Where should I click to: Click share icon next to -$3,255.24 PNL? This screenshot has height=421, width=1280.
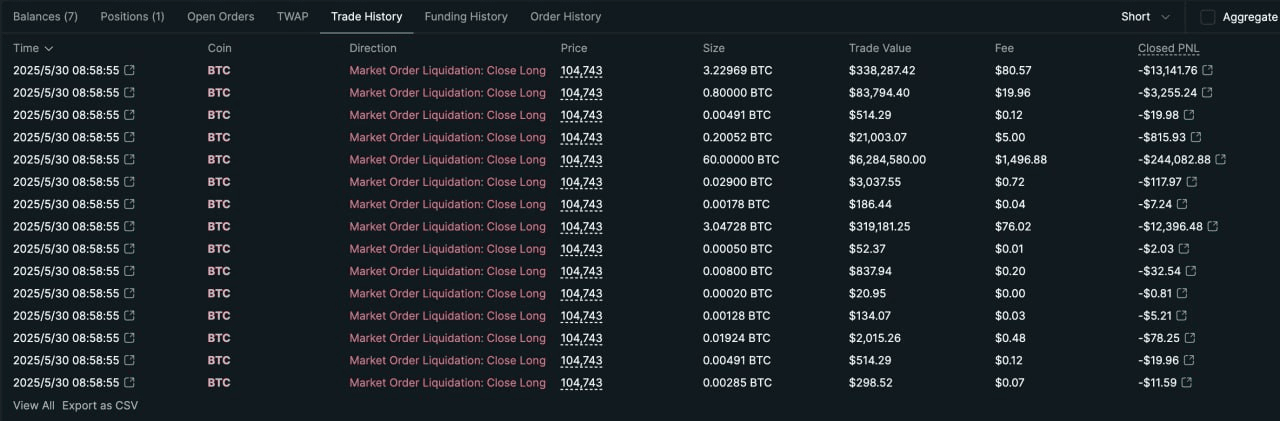1208,93
